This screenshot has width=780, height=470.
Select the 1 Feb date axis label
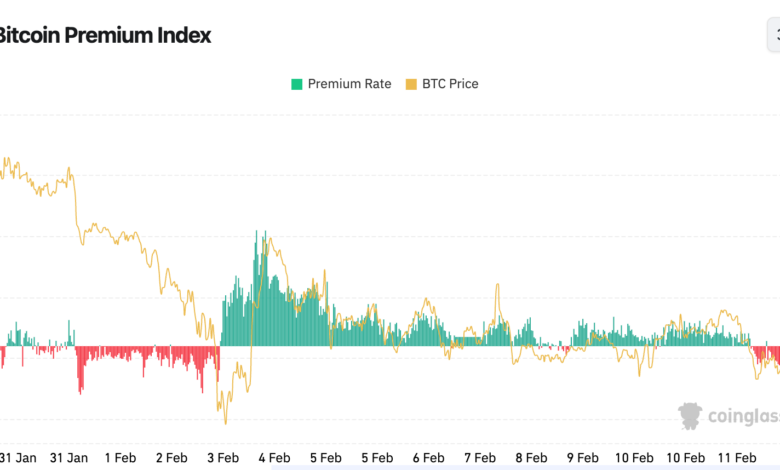[x=120, y=457]
